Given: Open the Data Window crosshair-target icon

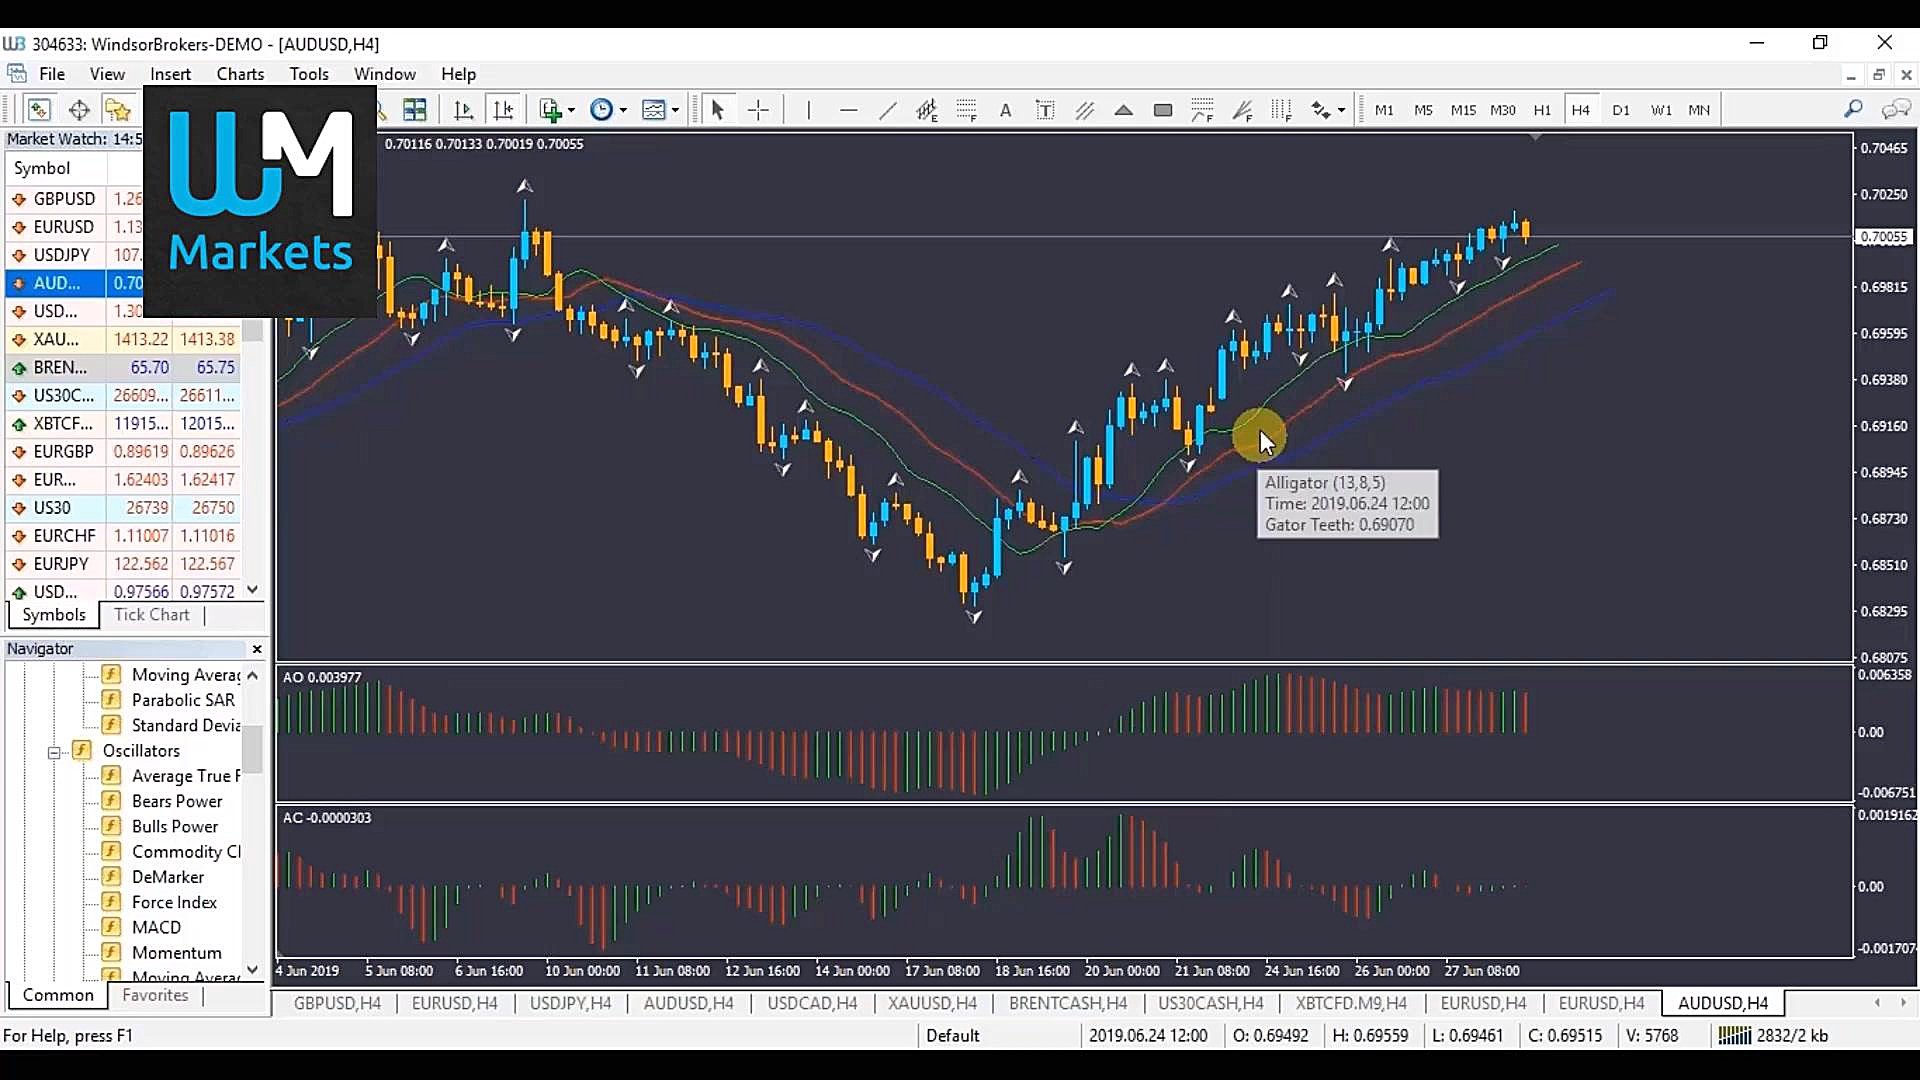Looking at the screenshot, I should point(79,110).
